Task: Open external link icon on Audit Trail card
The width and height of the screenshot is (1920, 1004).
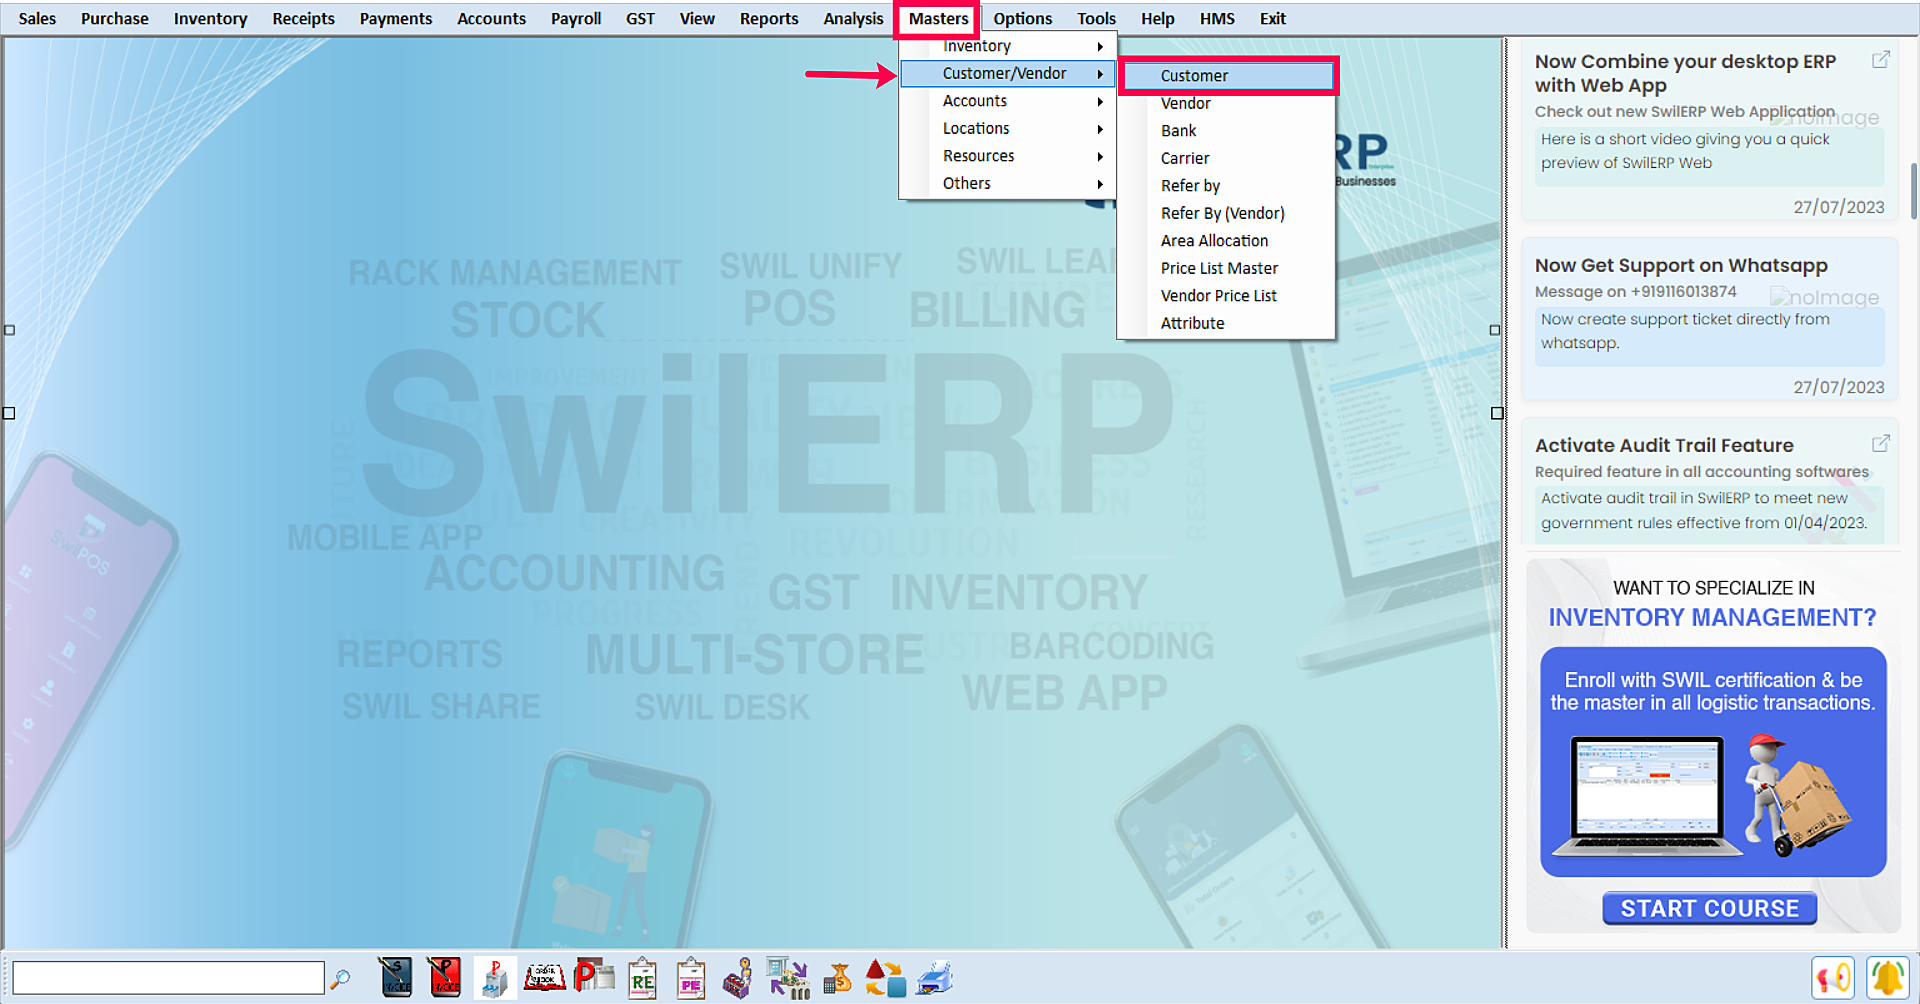Action: point(1880,443)
